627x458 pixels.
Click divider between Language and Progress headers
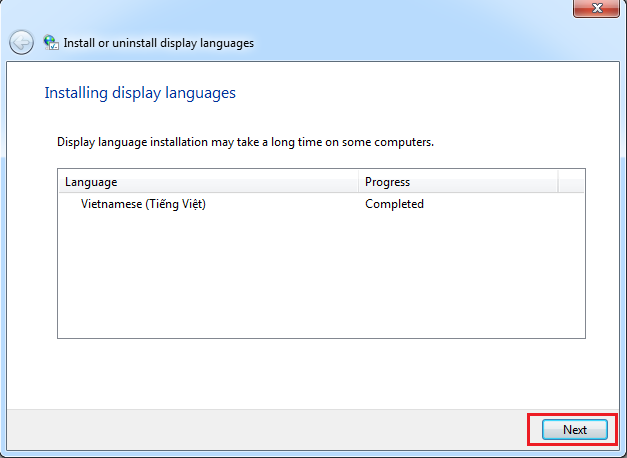[358, 182]
